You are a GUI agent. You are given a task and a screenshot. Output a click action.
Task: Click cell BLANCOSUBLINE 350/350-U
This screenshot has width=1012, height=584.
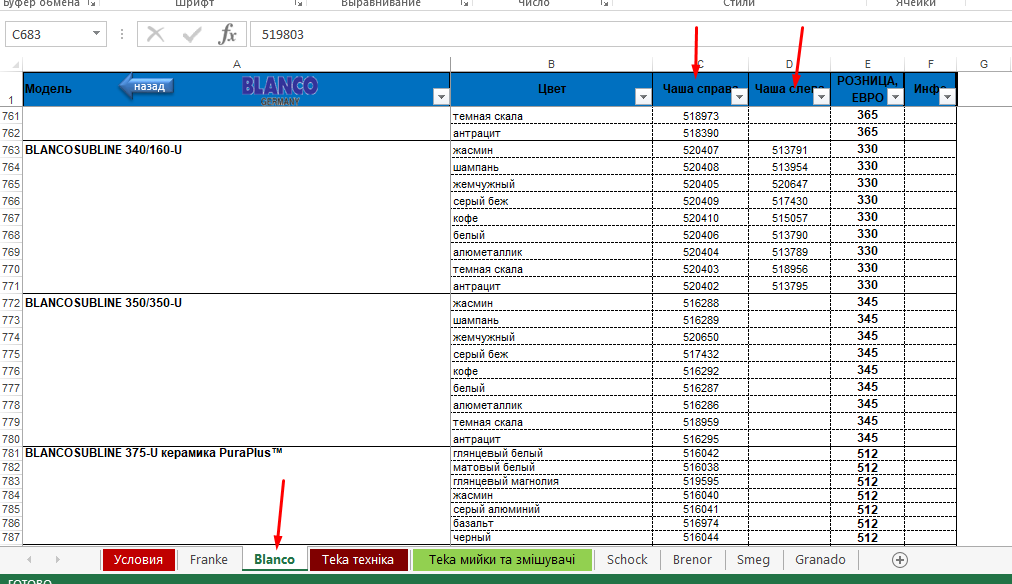pyautogui.click(x=237, y=303)
